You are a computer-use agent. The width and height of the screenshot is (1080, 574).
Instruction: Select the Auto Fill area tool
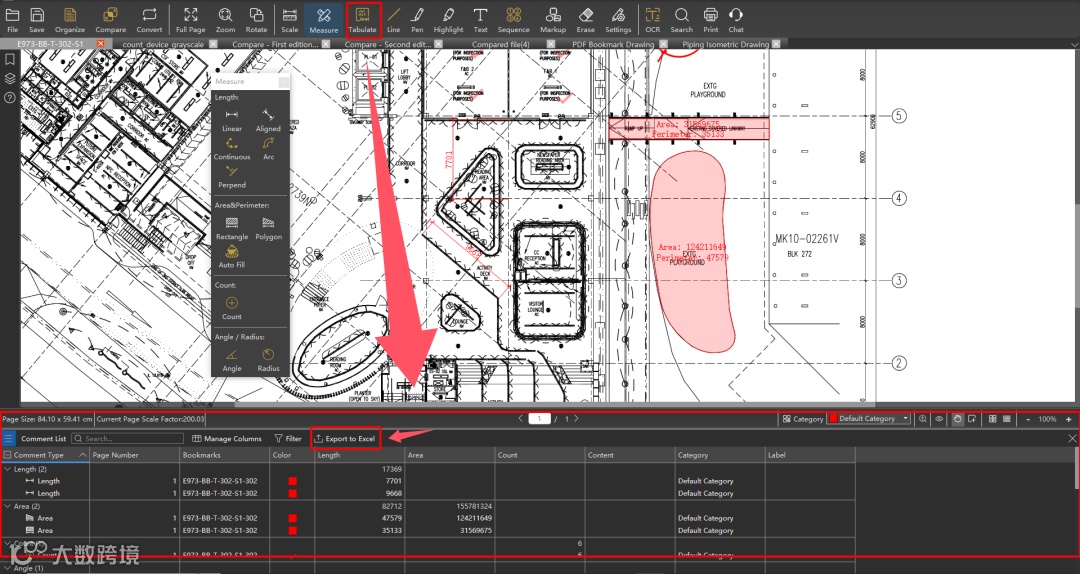point(232,255)
